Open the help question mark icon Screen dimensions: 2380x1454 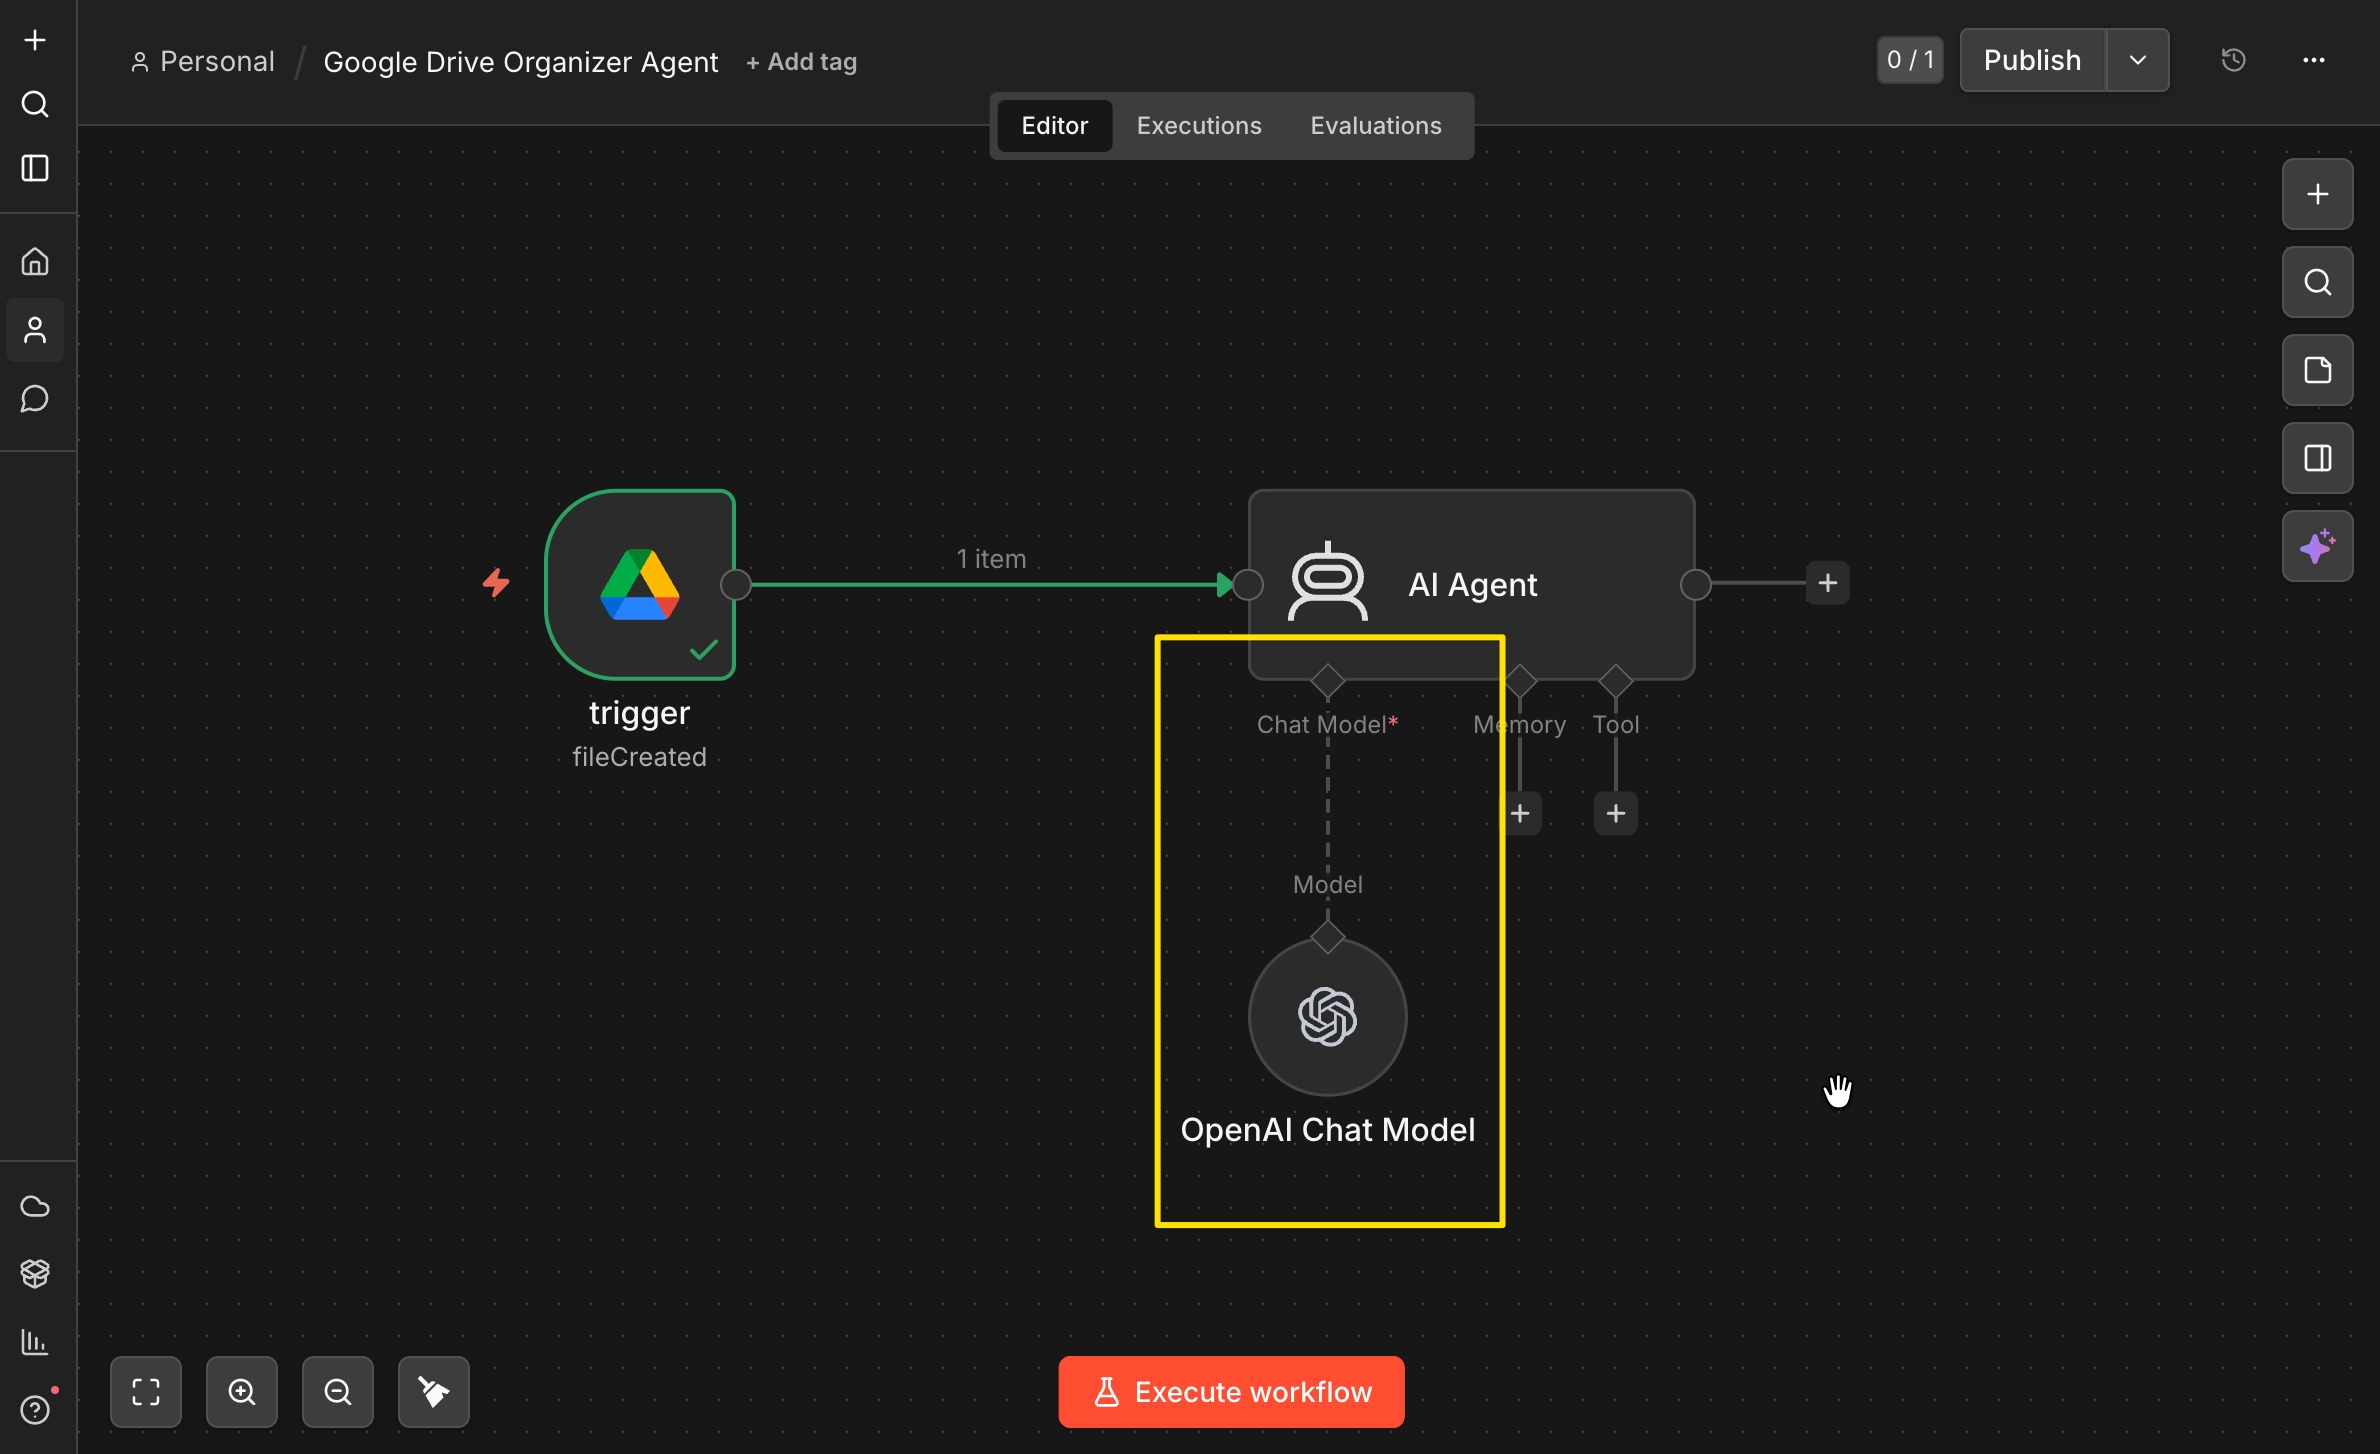click(x=35, y=1409)
